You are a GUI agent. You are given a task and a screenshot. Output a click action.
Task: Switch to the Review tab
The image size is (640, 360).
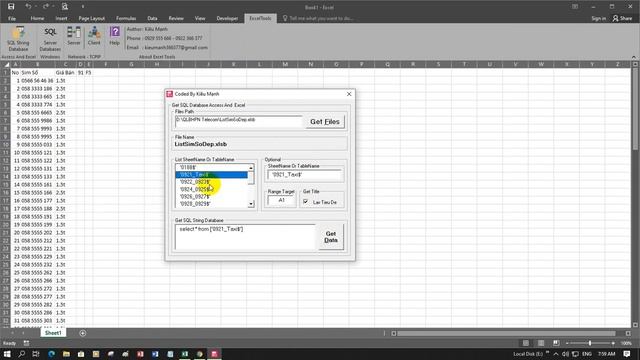176,18
